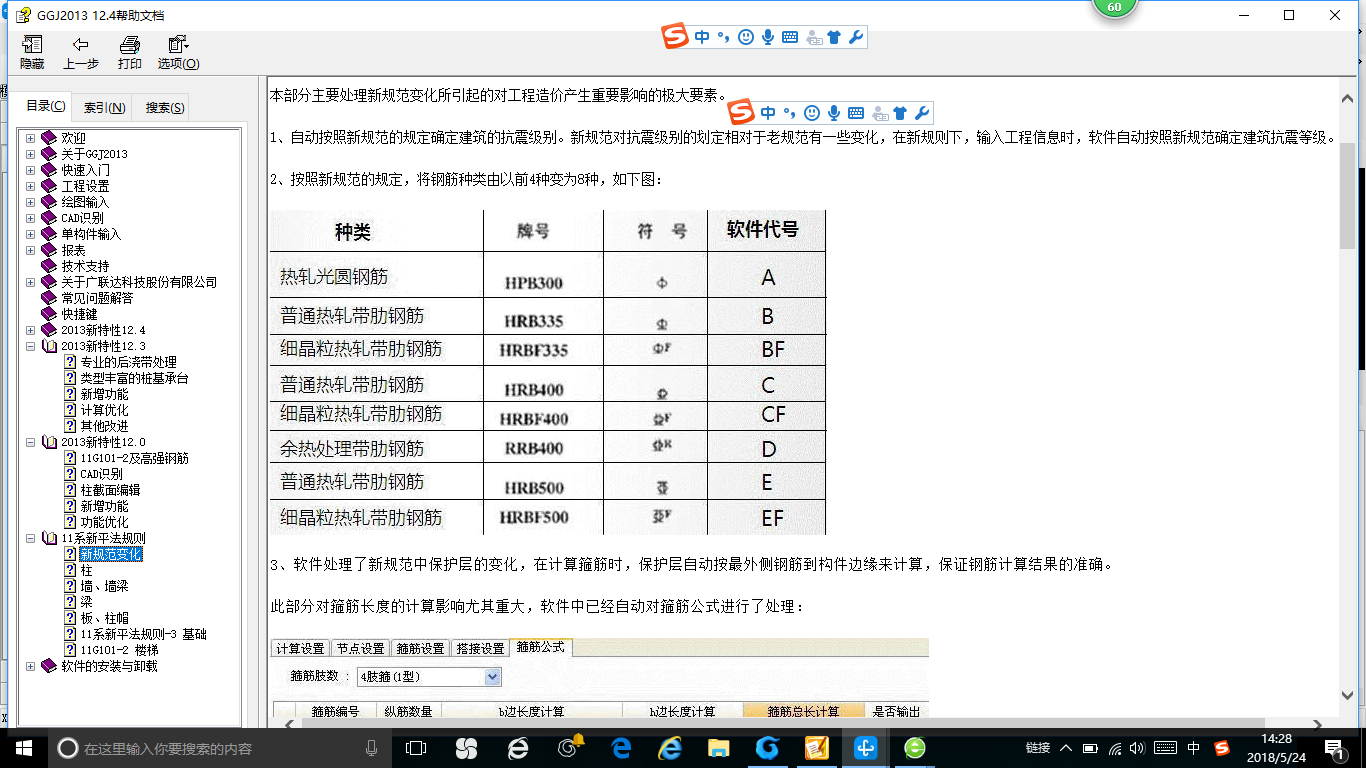Open the 计算优化 topic

[104, 410]
